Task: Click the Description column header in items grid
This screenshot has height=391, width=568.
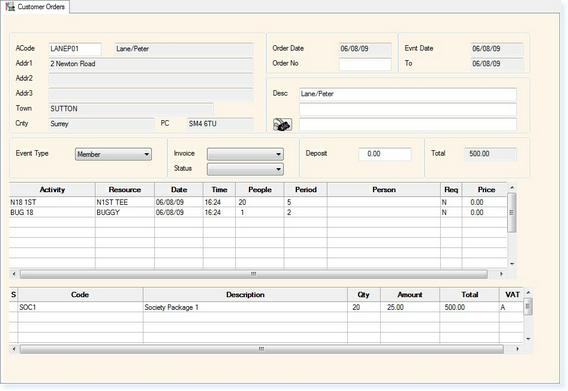Action: pyautogui.click(x=245, y=295)
